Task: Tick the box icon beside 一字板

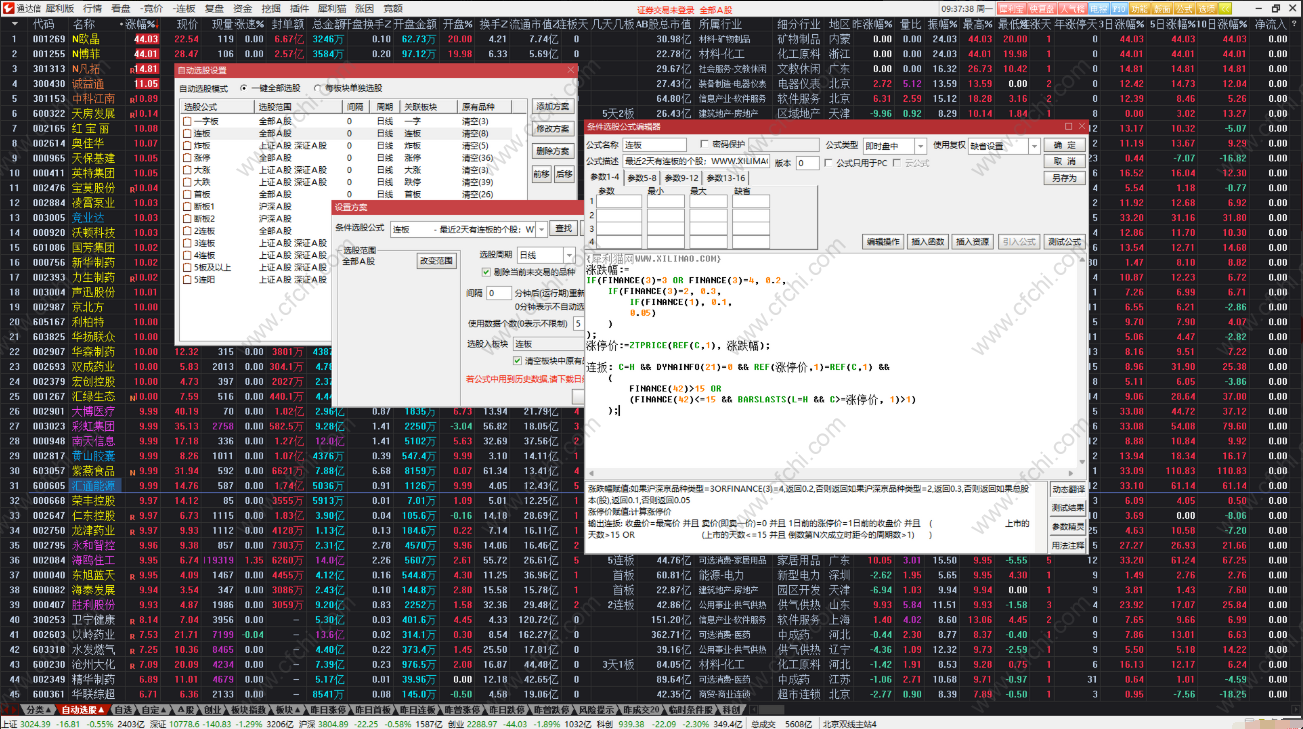Action: (186, 120)
